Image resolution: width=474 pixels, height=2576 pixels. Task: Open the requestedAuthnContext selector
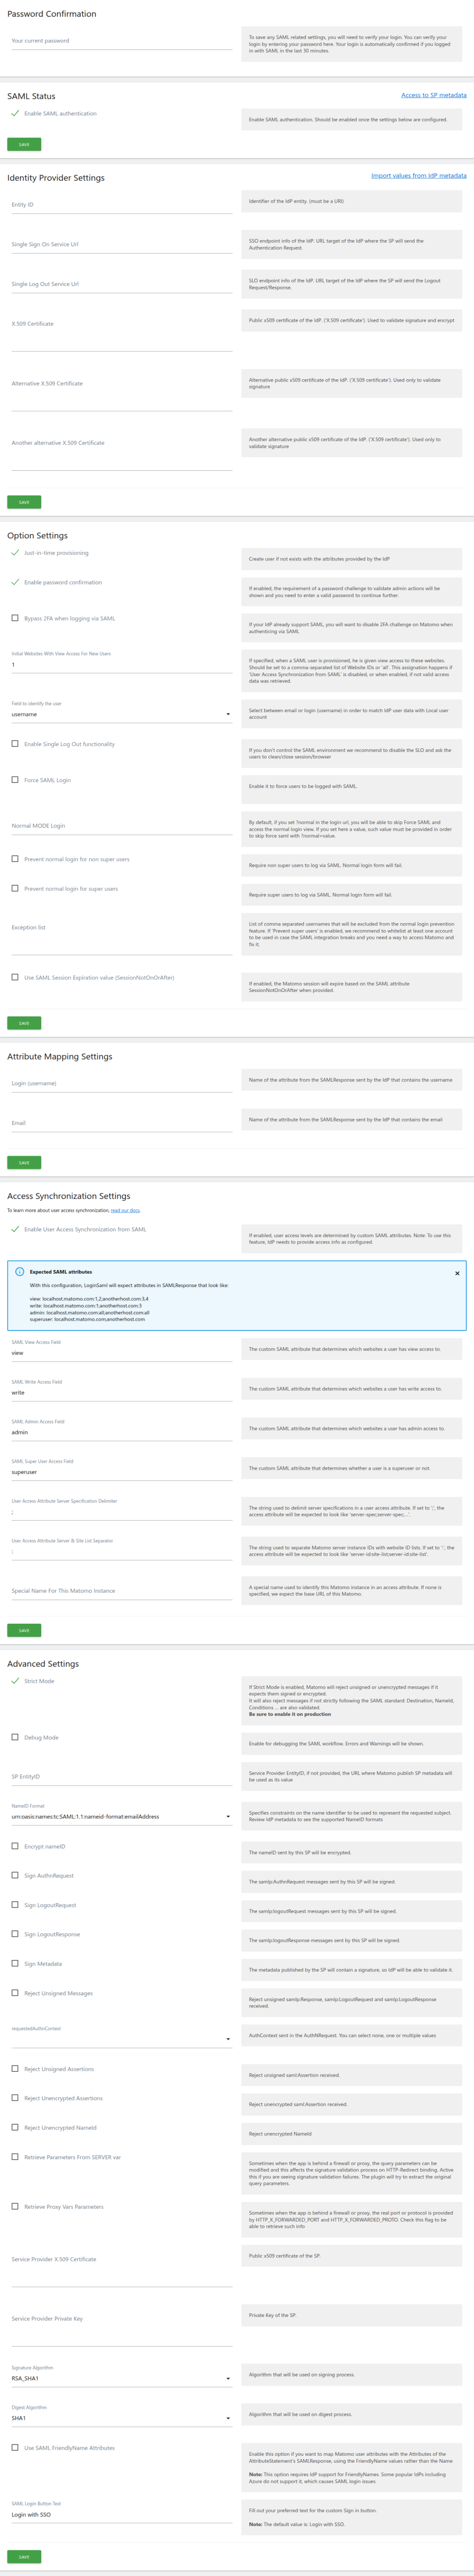[x=121, y=2038]
